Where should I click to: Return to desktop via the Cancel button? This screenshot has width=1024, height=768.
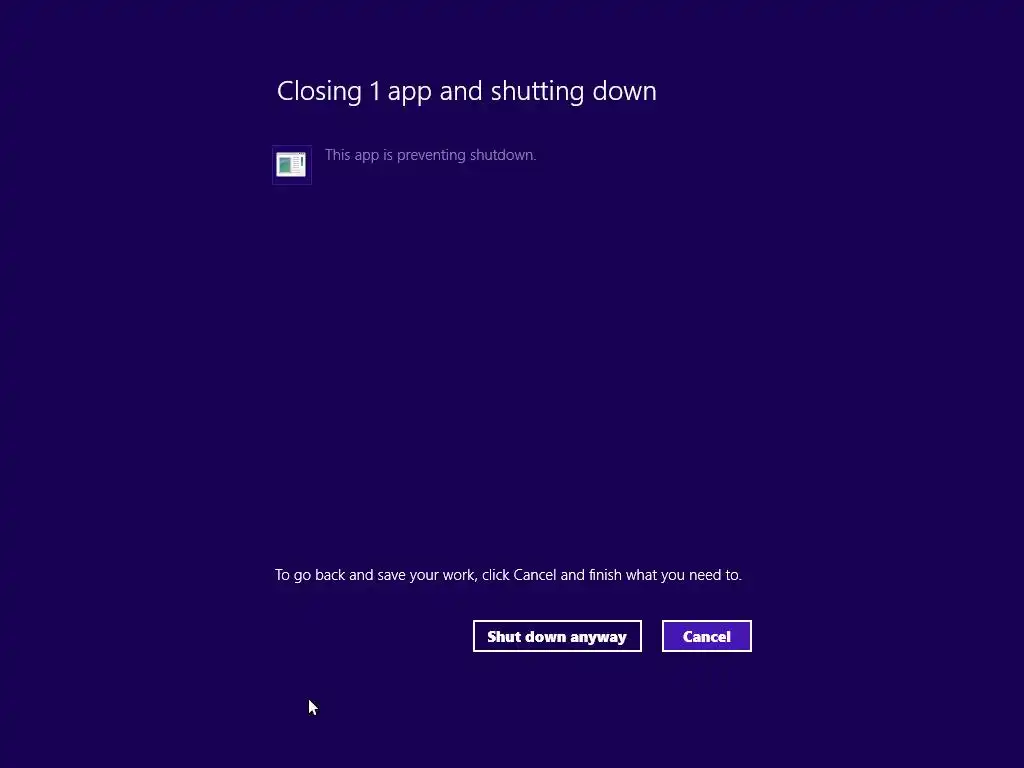[x=707, y=636]
